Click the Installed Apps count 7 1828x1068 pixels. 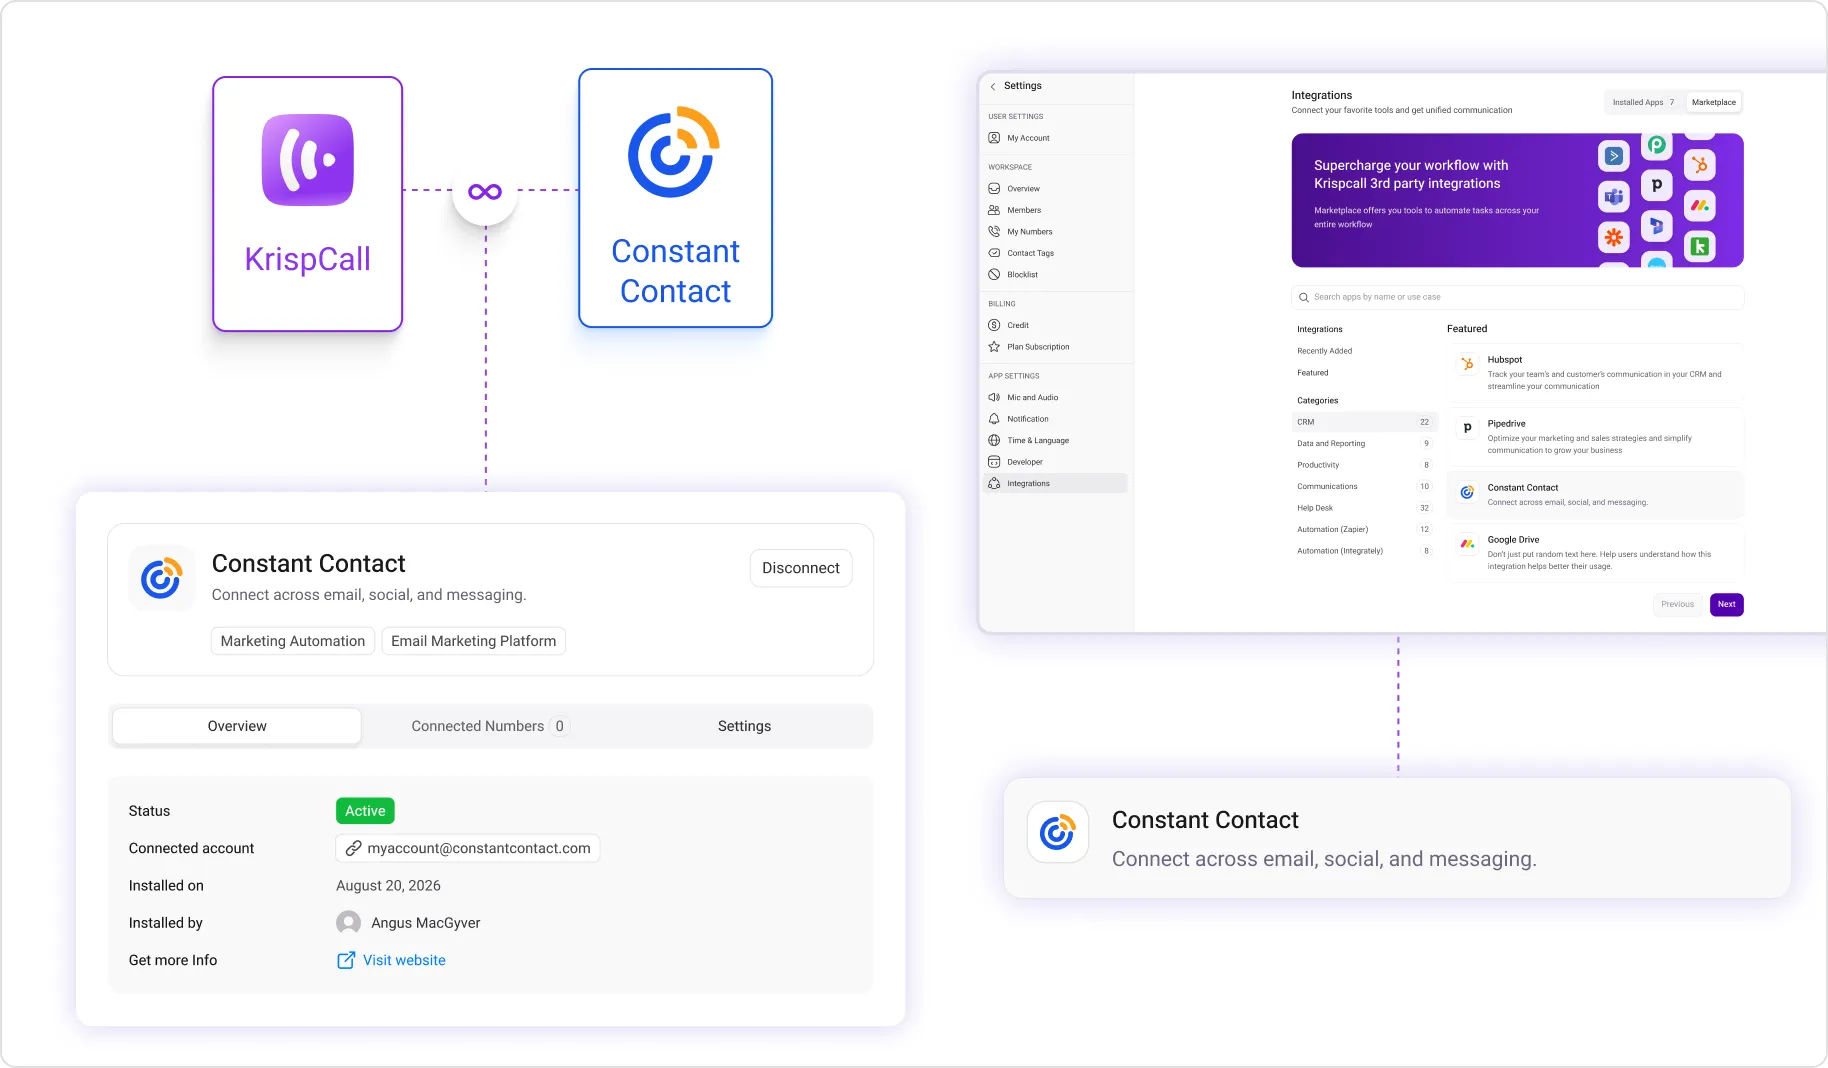click(1671, 102)
